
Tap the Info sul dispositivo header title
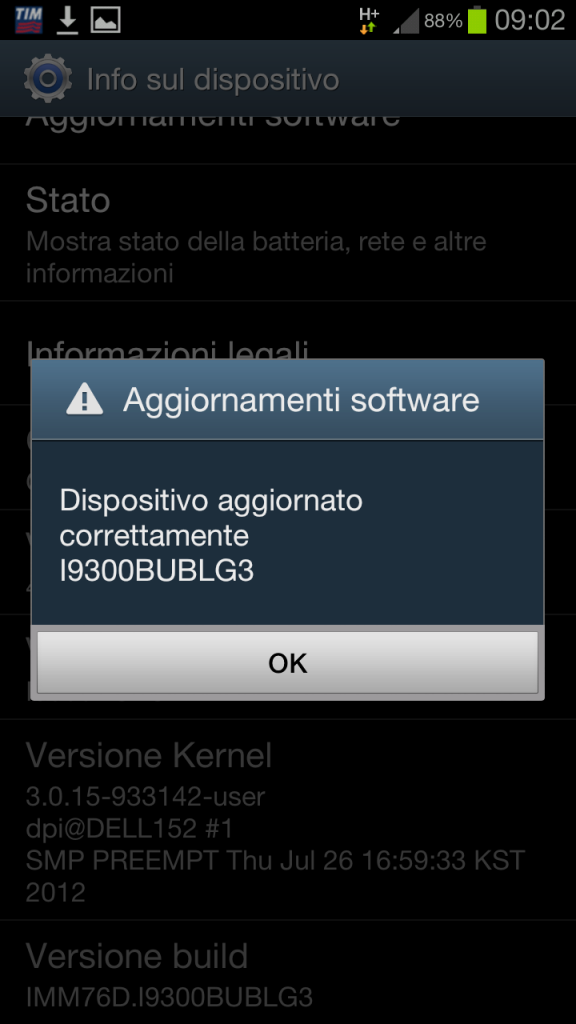pos(213,80)
